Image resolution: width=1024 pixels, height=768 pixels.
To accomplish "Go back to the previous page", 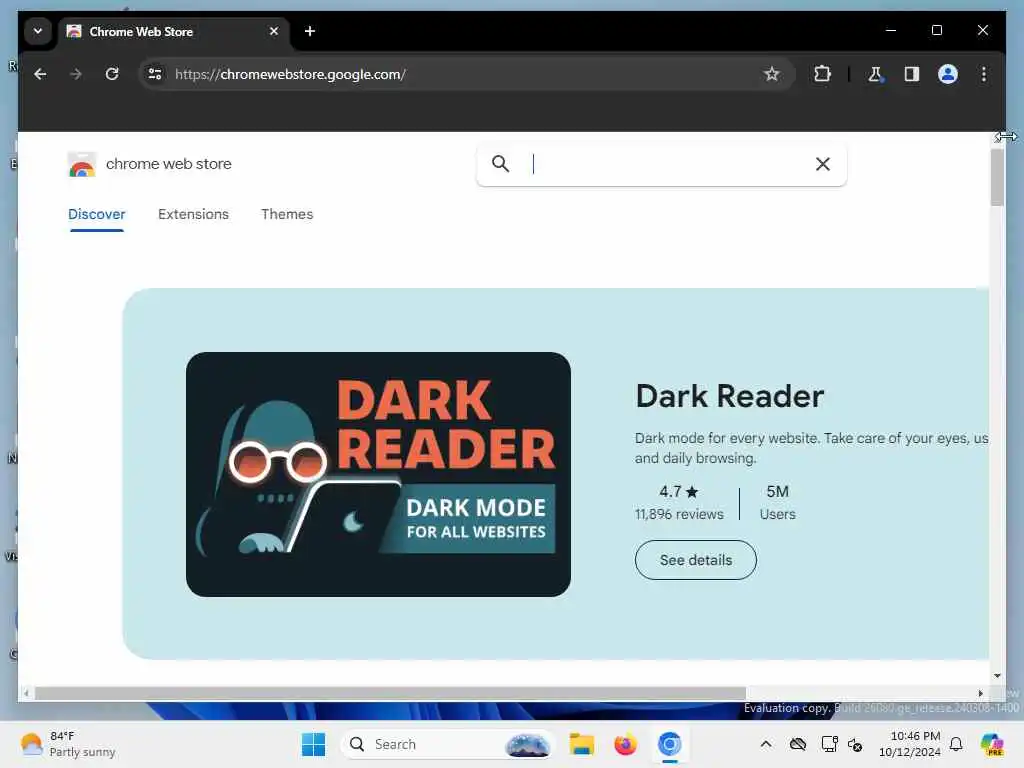I will (x=40, y=74).
